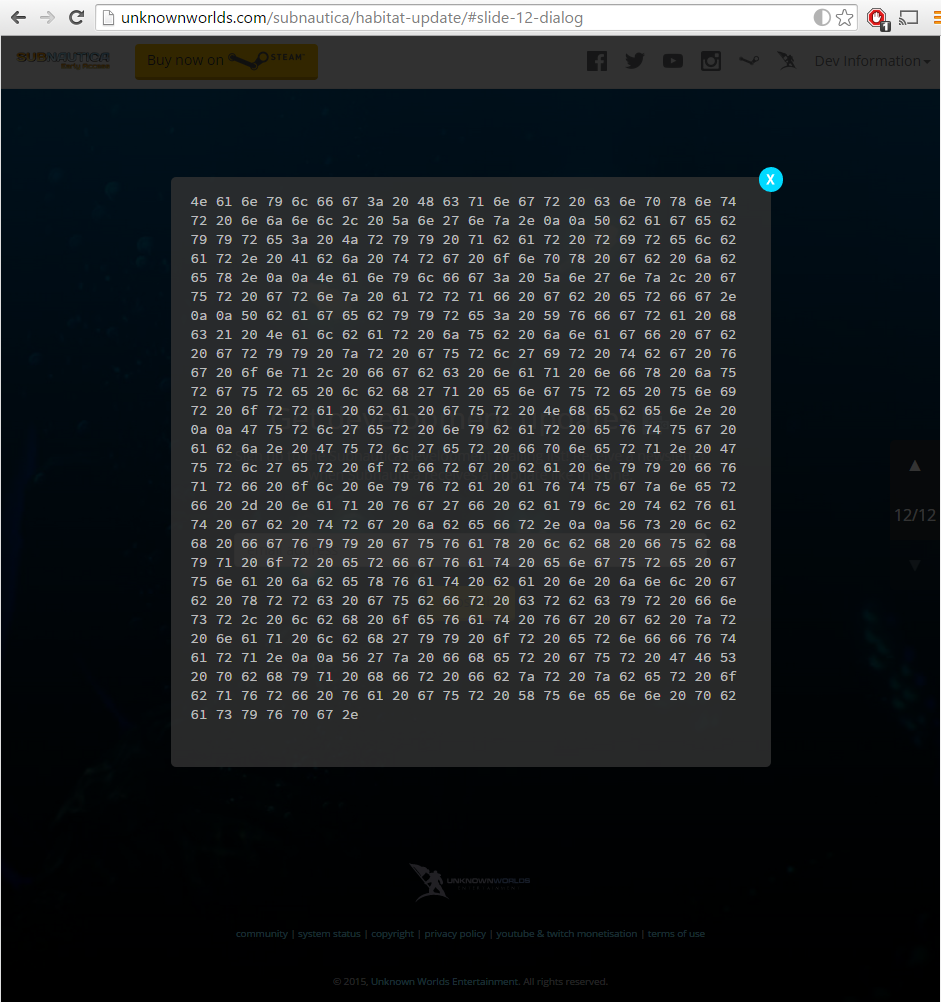Screen dimensions: 941x1002
Task: Go to next slide with down arrow
Action: pos(914,565)
